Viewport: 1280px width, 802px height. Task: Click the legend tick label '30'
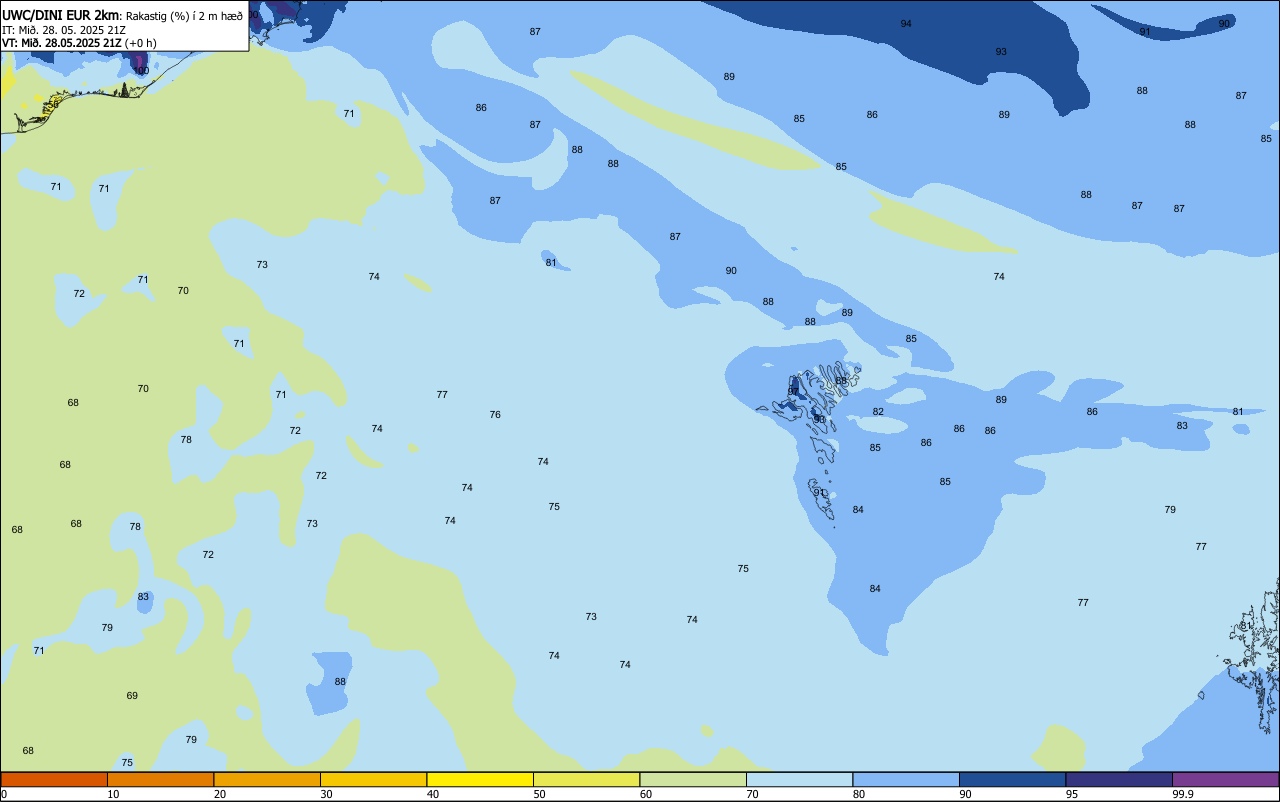326,794
